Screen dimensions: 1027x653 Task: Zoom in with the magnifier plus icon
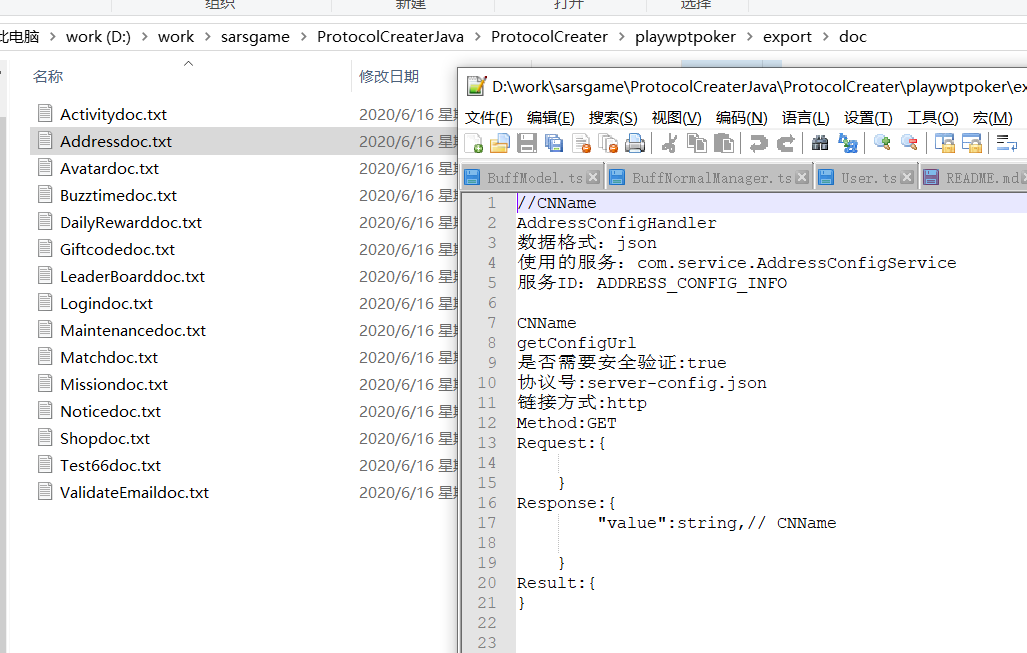point(882,143)
